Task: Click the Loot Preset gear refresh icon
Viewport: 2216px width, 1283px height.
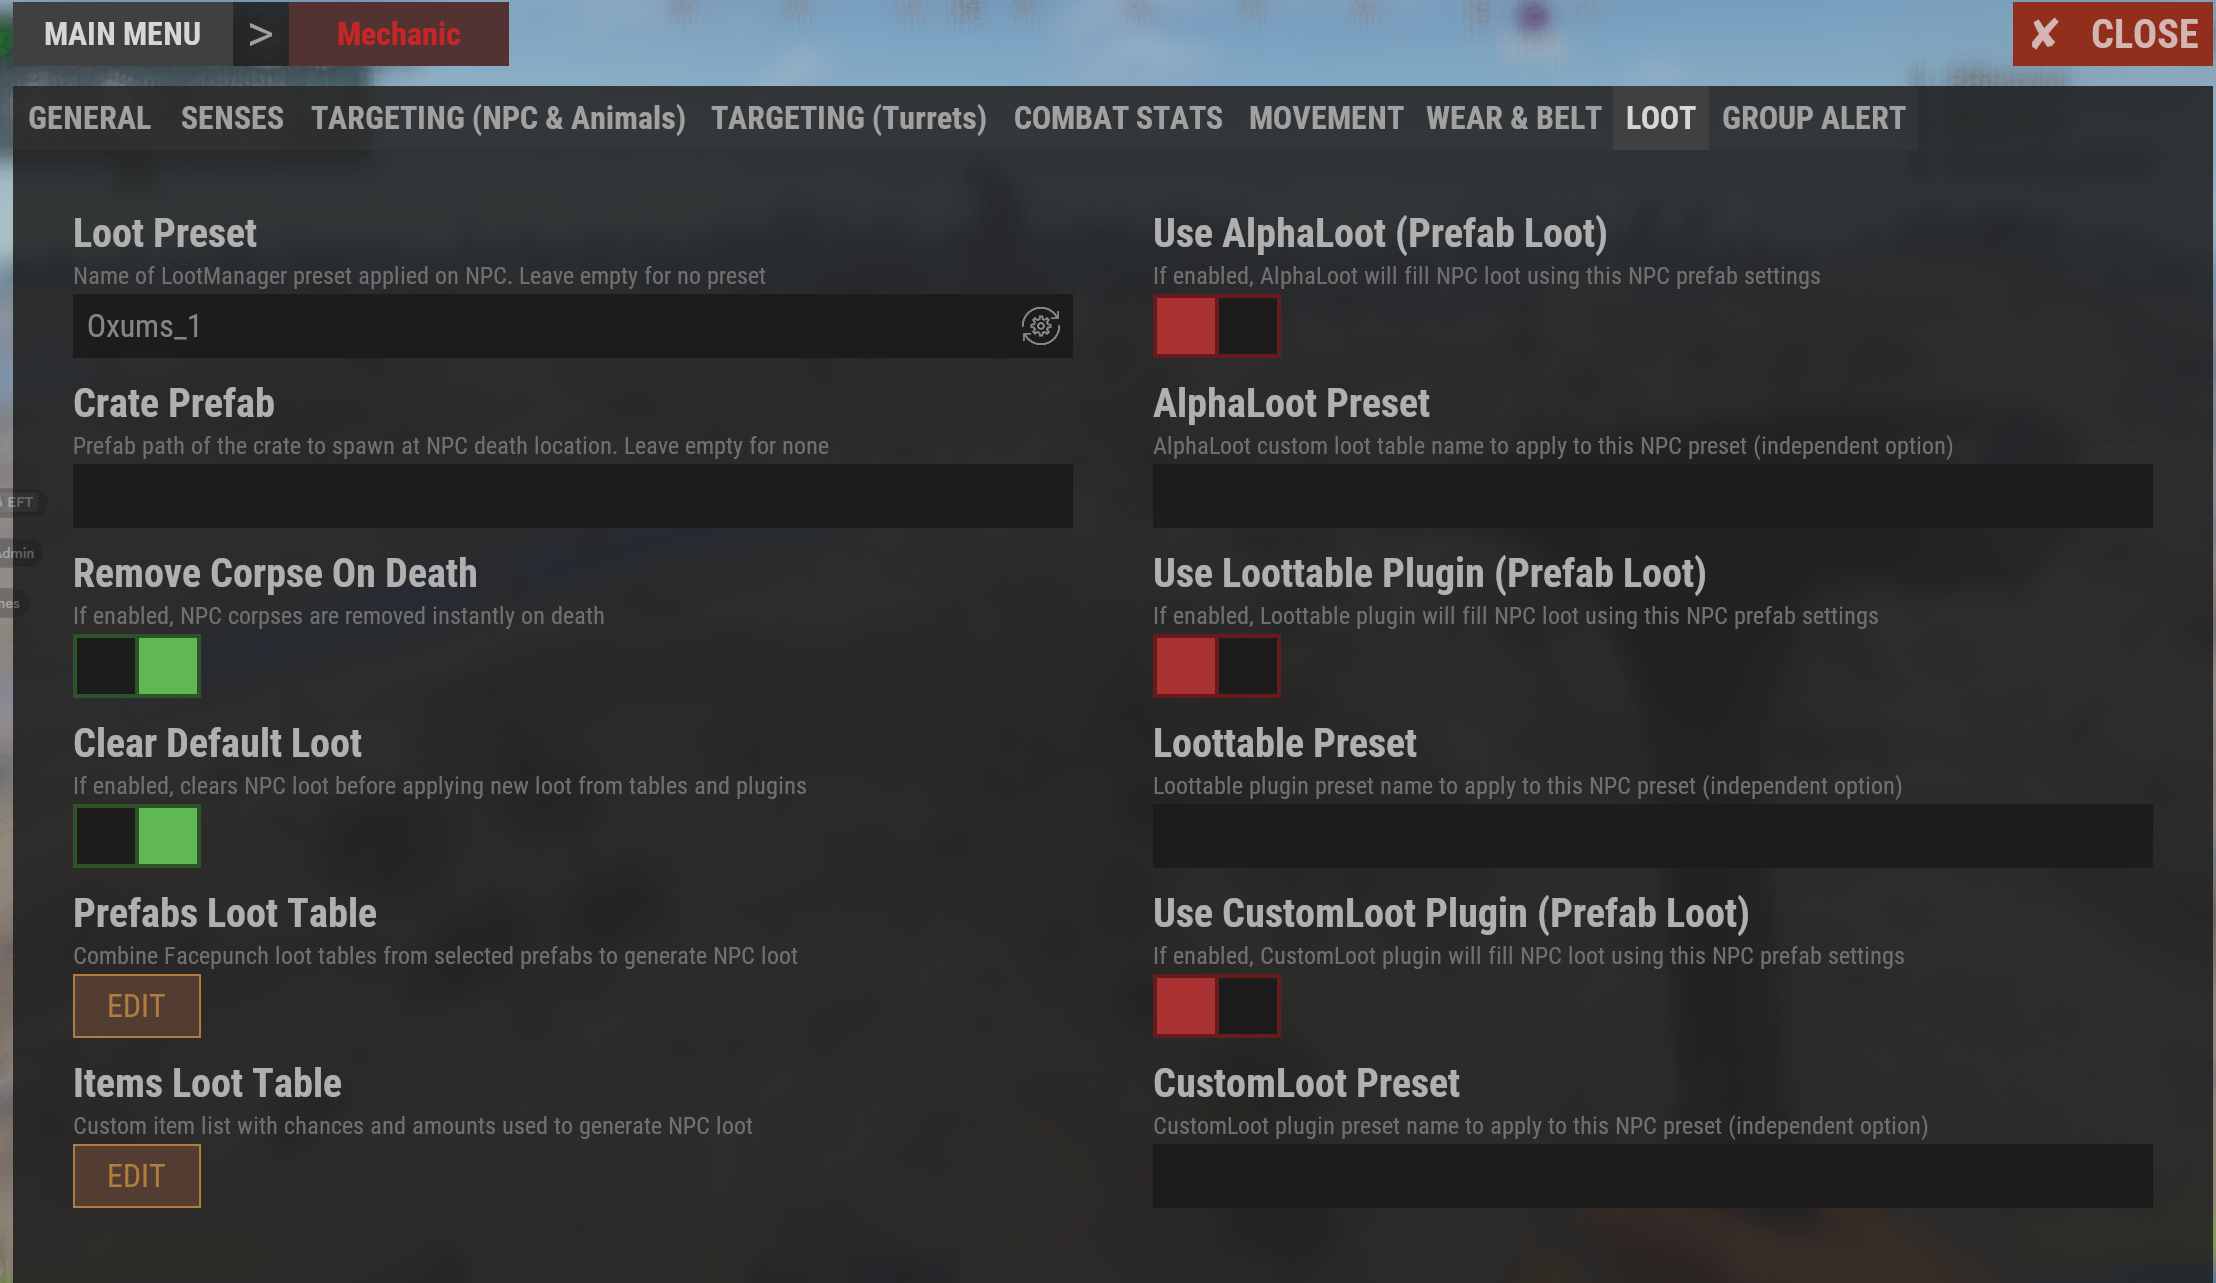Action: pyautogui.click(x=1040, y=326)
